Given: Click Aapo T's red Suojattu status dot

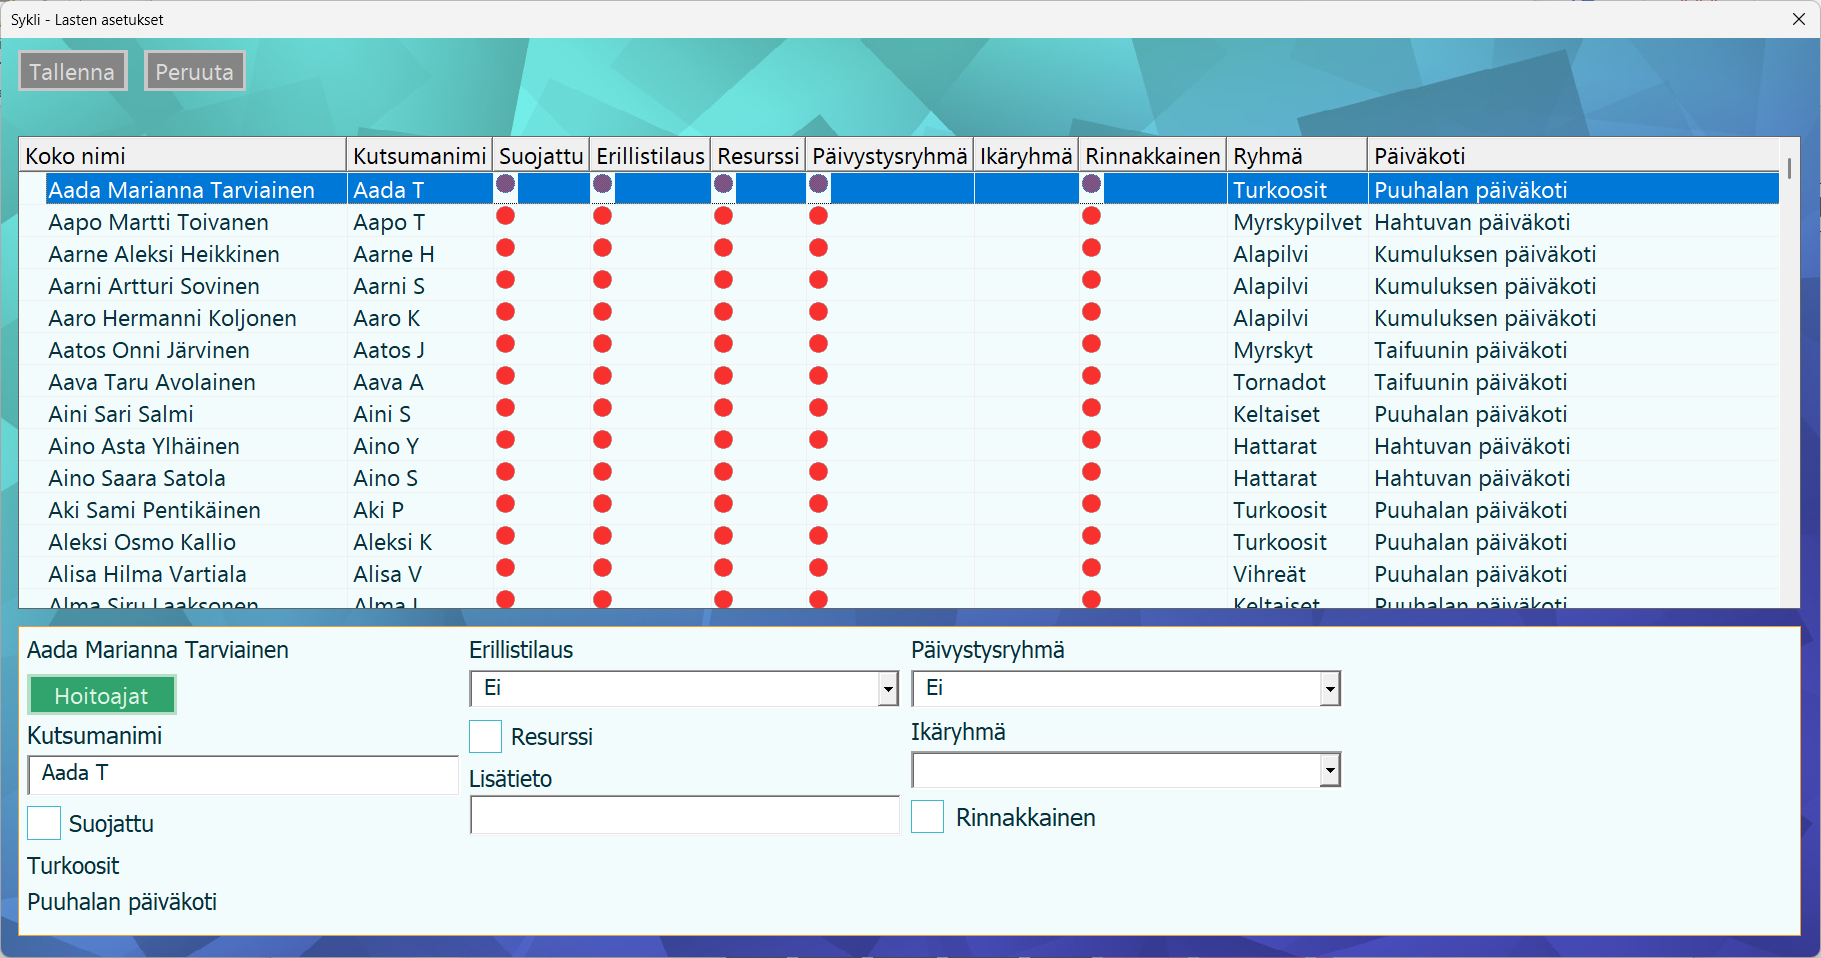Looking at the screenshot, I should pyautogui.click(x=505, y=216).
